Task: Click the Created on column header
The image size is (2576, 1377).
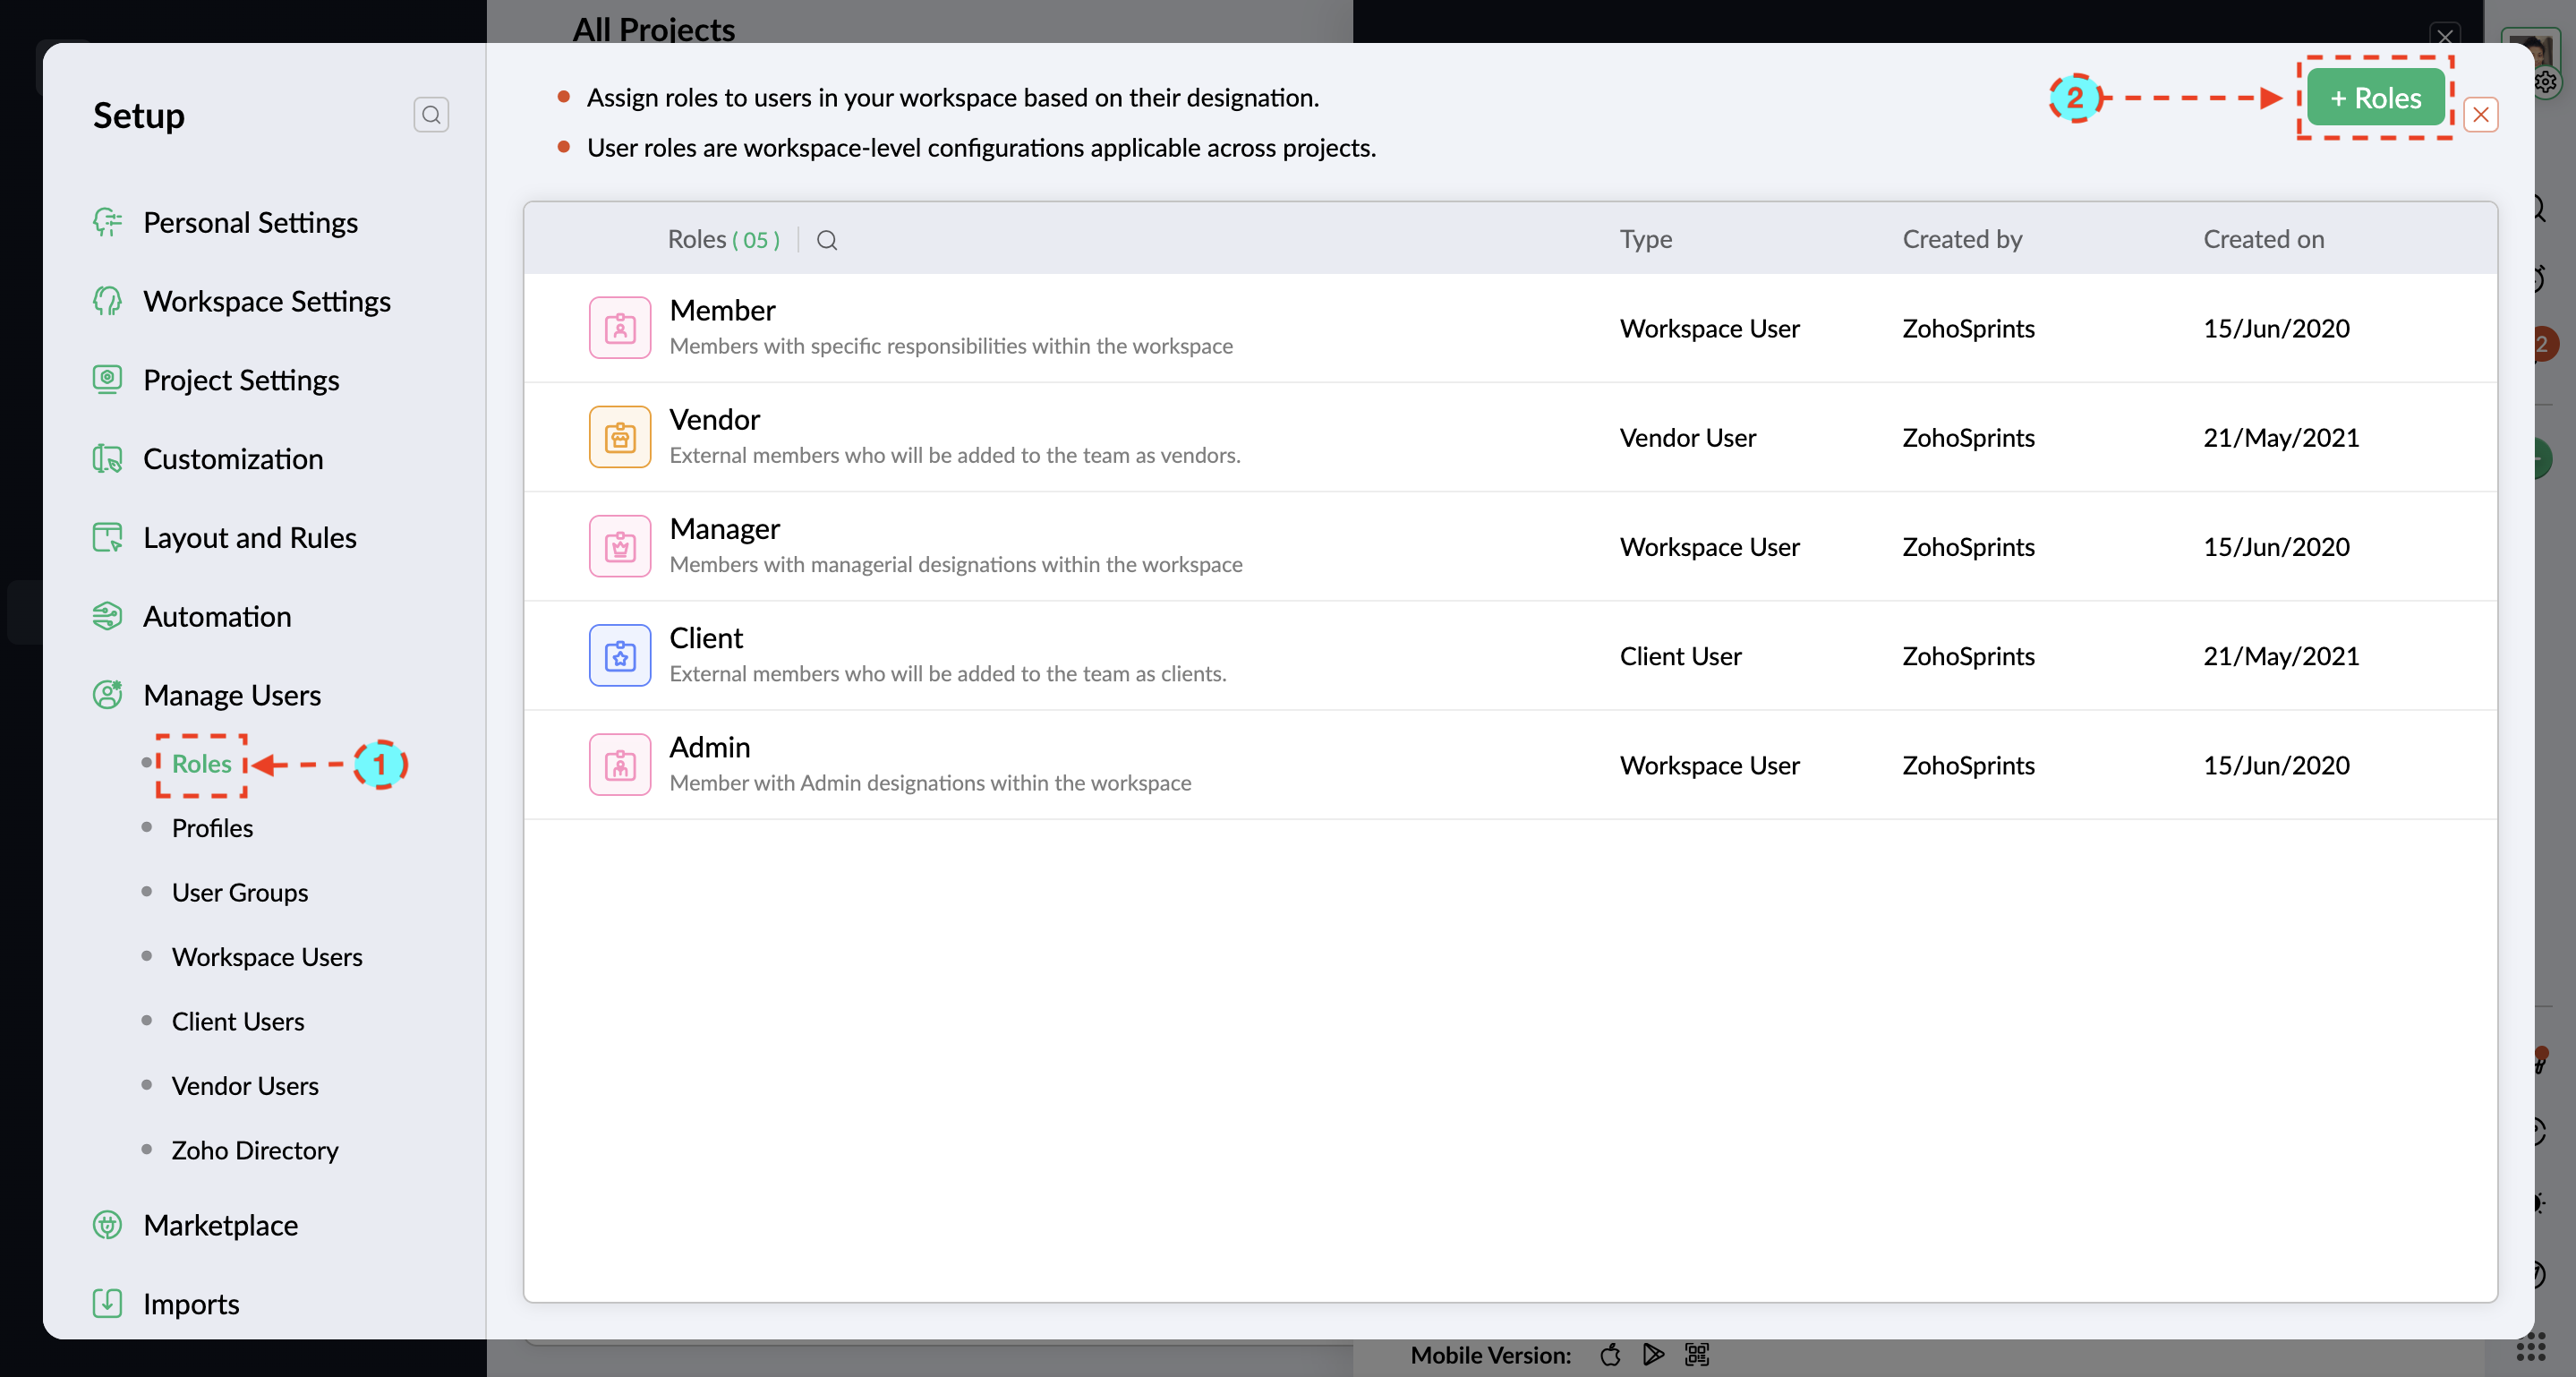Action: [2263, 239]
